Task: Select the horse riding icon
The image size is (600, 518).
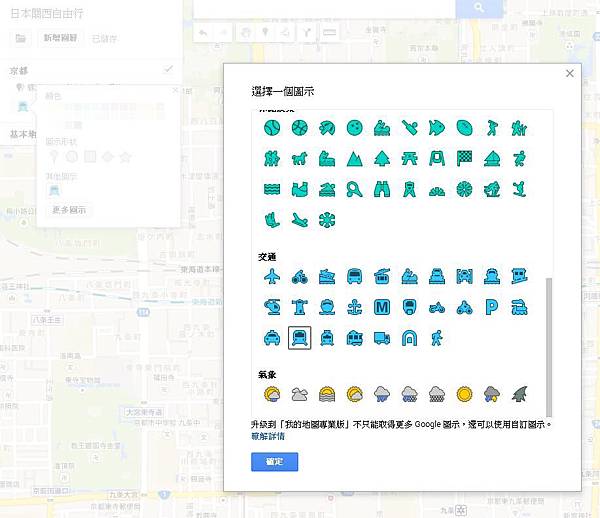Action: point(300,158)
